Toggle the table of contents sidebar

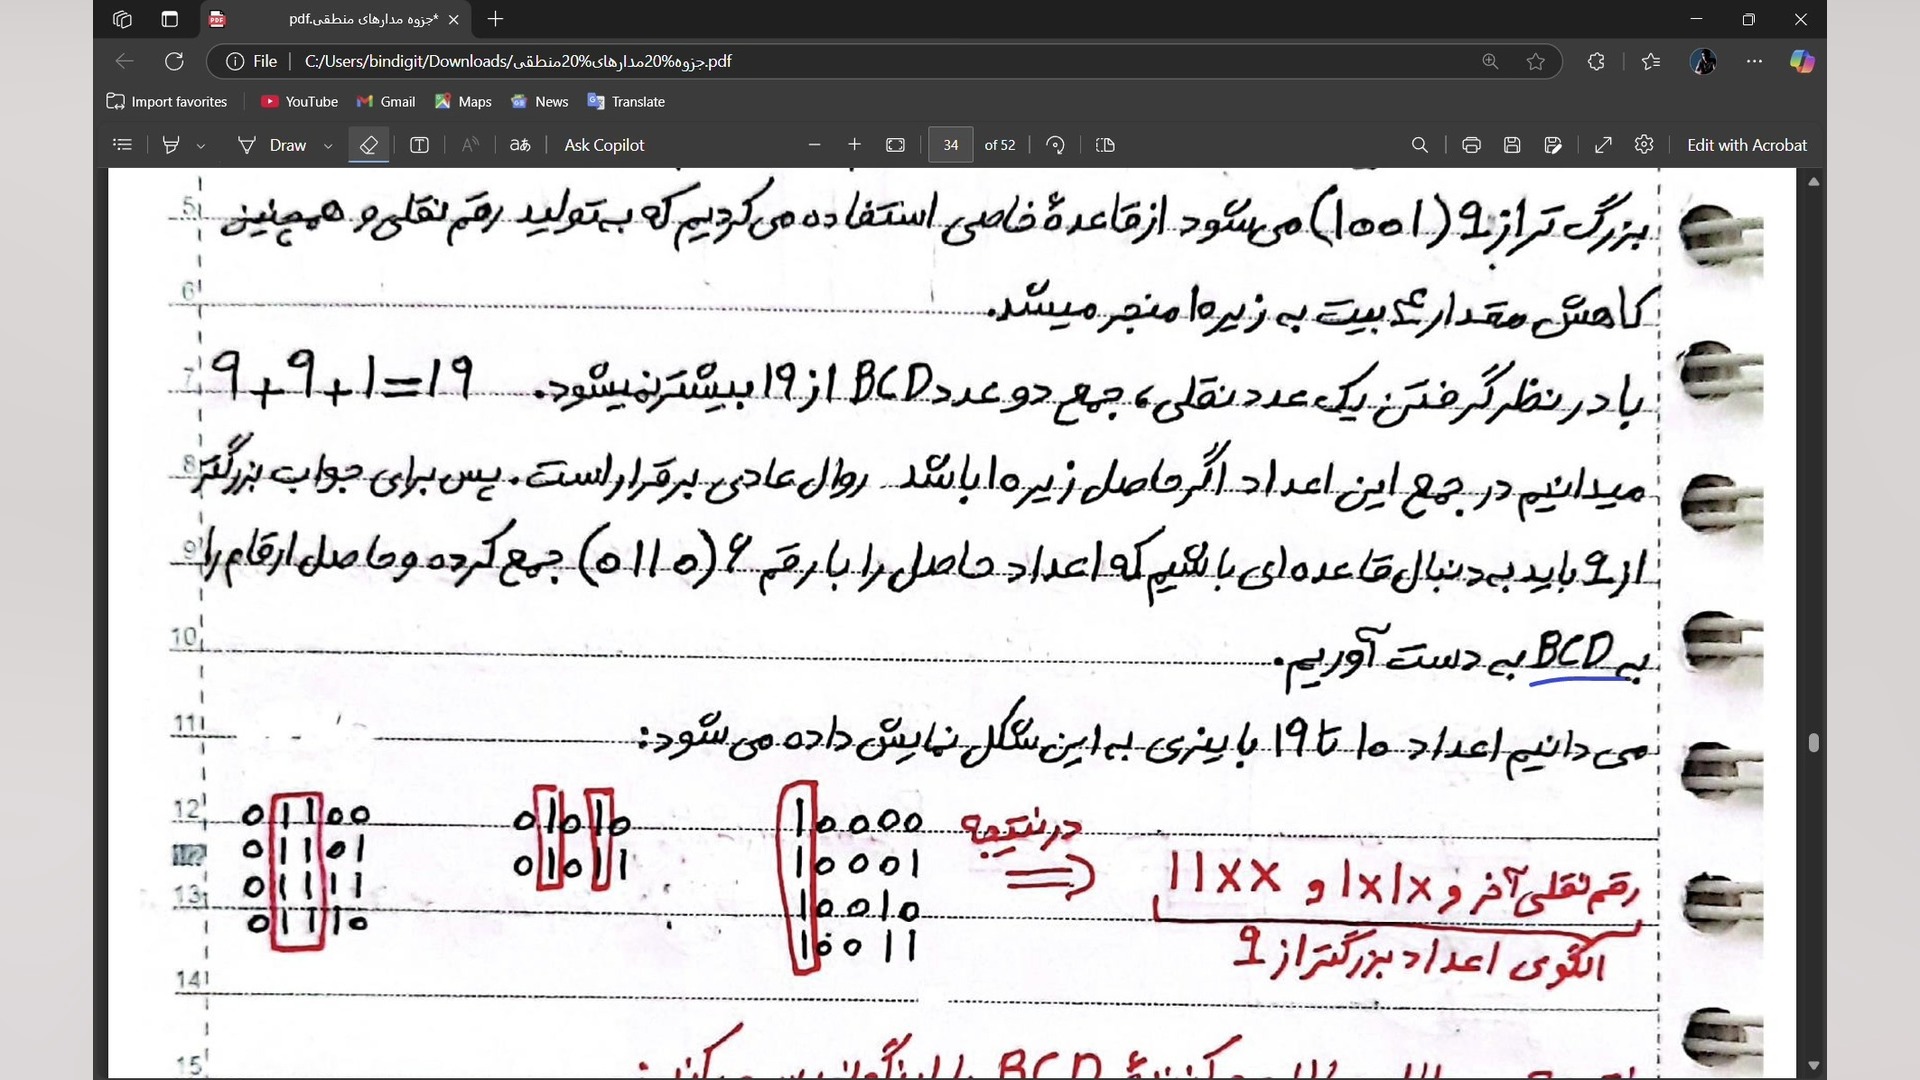coord(122,145)
